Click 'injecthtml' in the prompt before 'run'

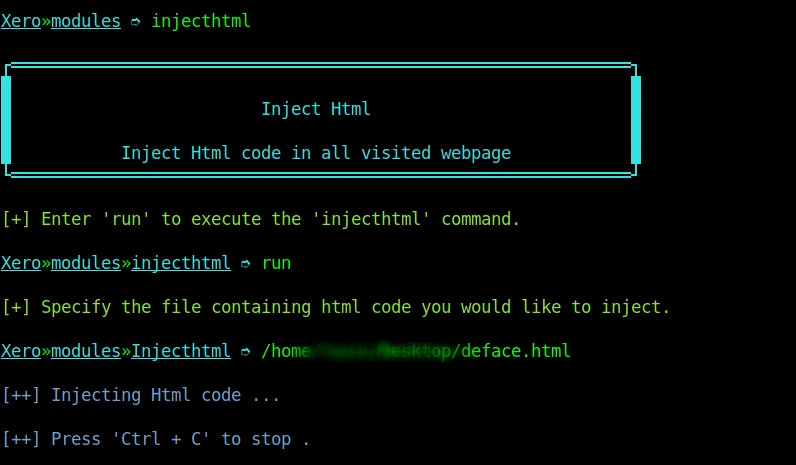coord(181,263)
